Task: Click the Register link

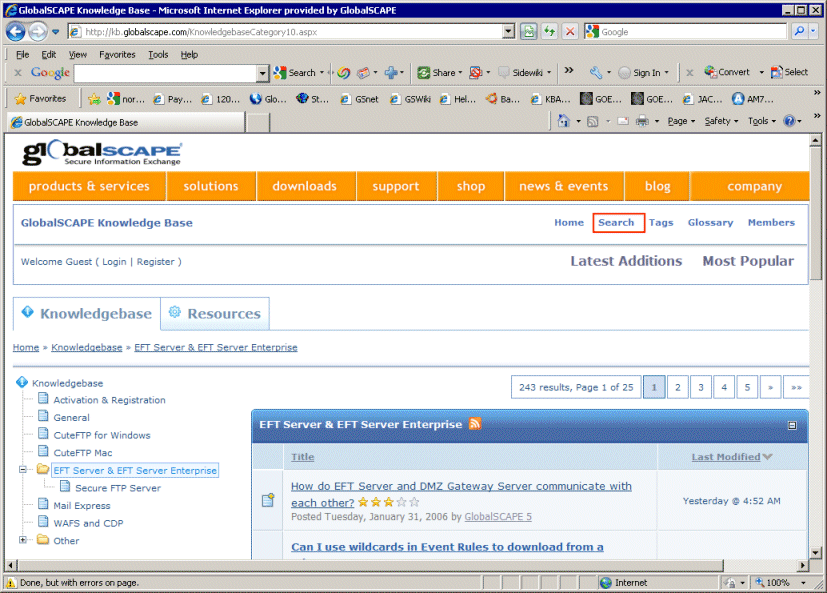Action: 155,262
